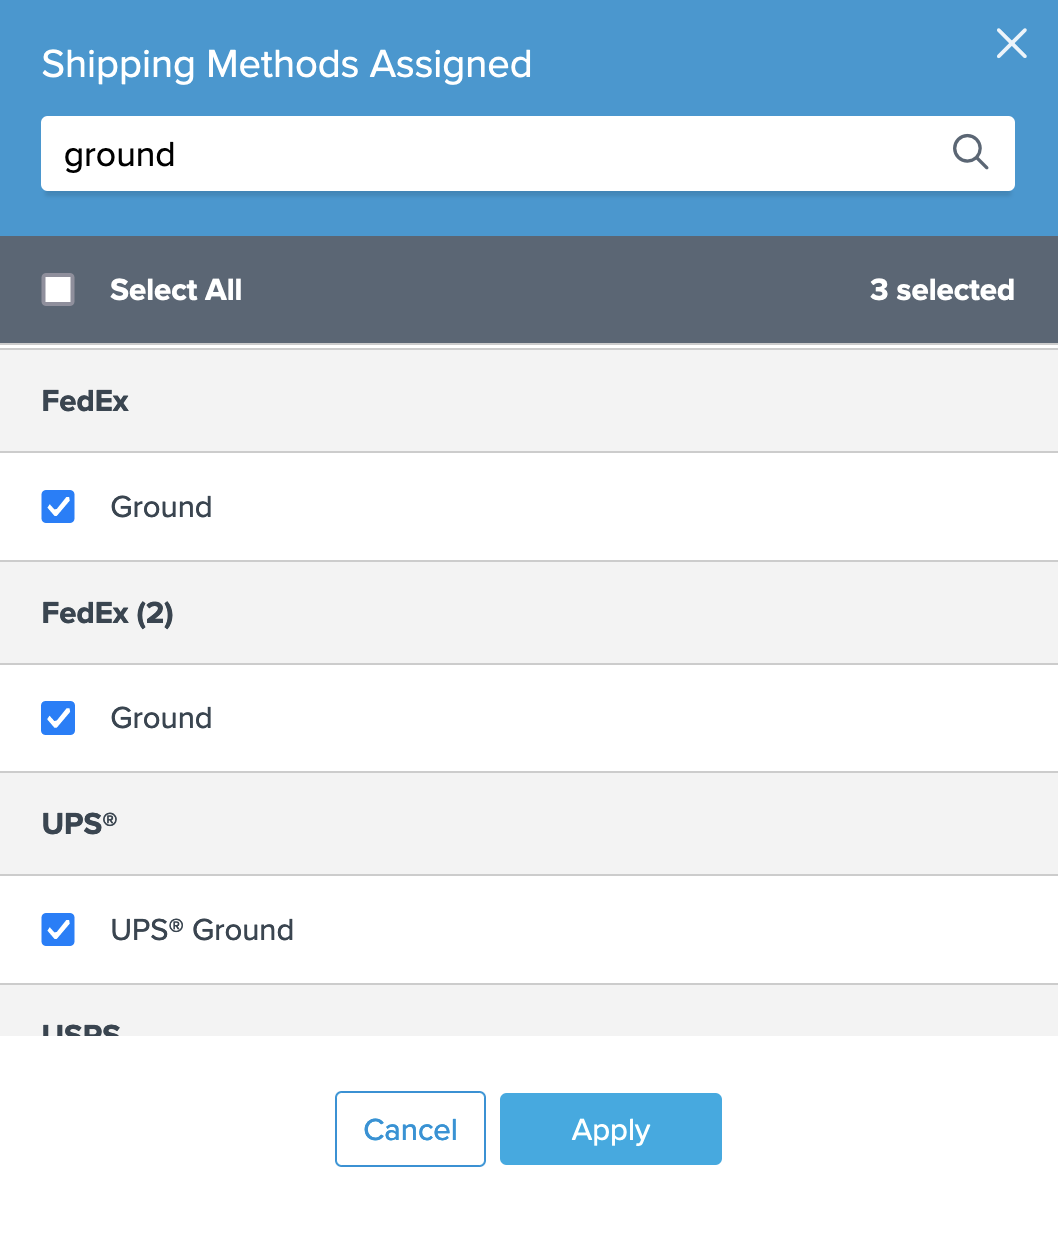Click the Select All label text

[x=176, y=290]
